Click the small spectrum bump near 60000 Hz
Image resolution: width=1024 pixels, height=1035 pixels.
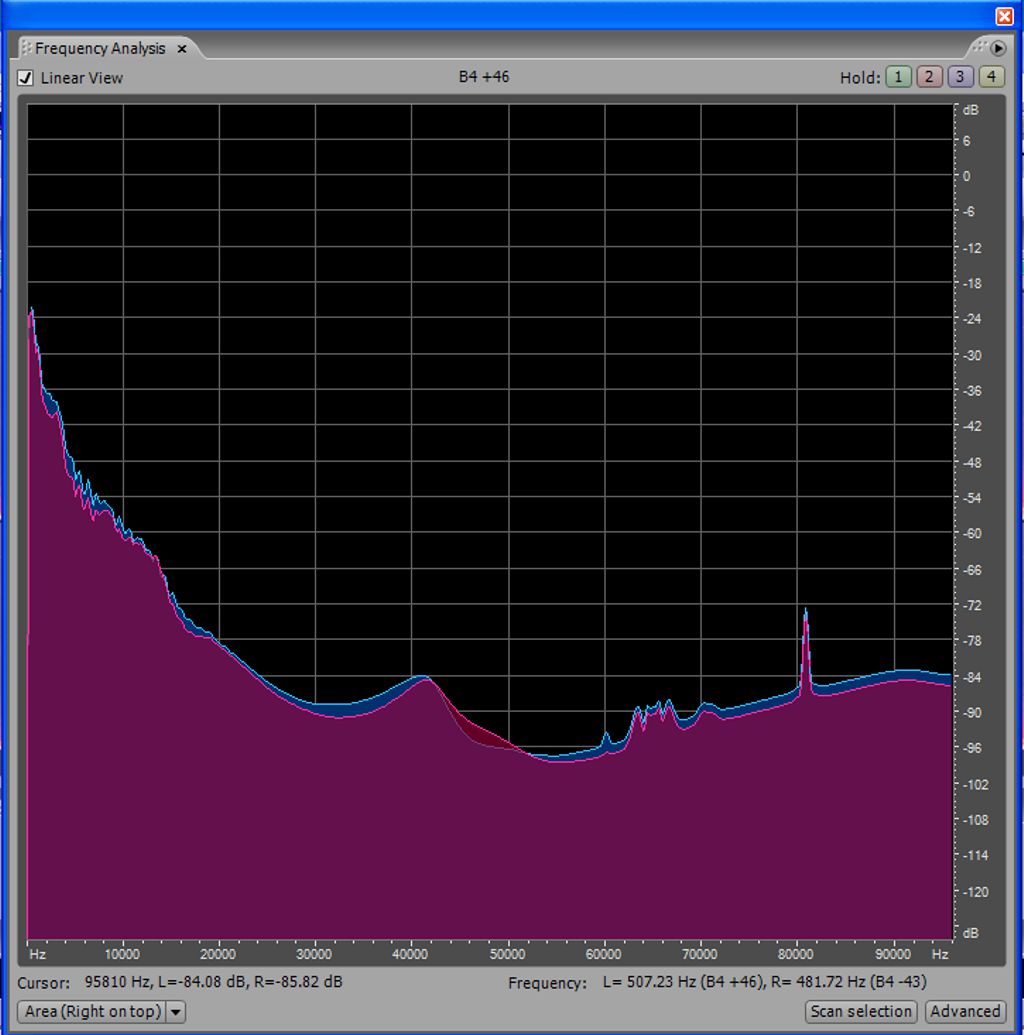[x=605, y=737]
